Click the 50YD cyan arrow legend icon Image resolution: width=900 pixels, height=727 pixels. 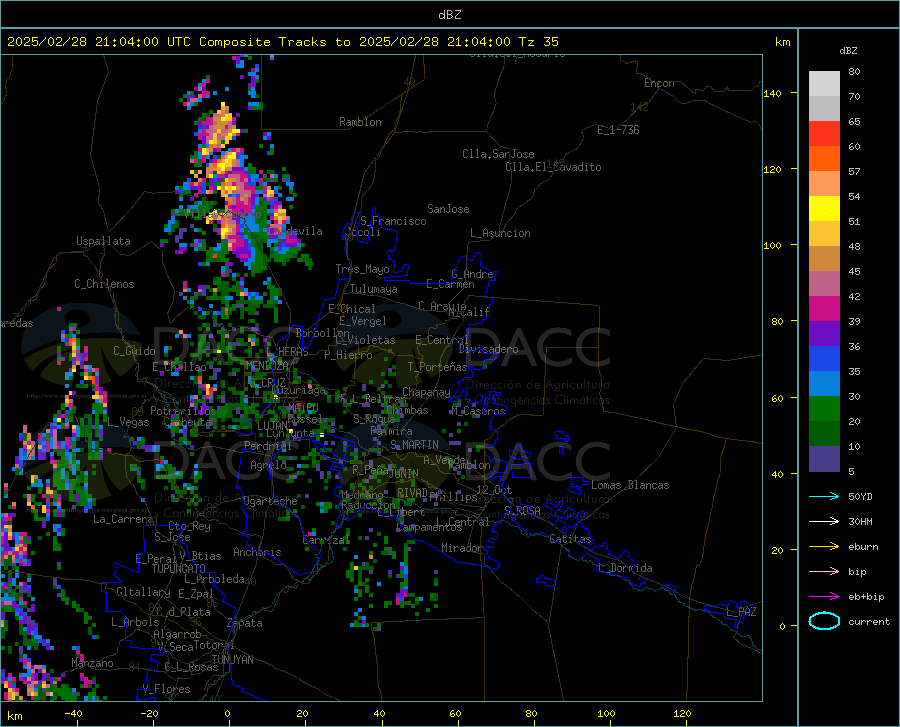(x=824, y=496)
